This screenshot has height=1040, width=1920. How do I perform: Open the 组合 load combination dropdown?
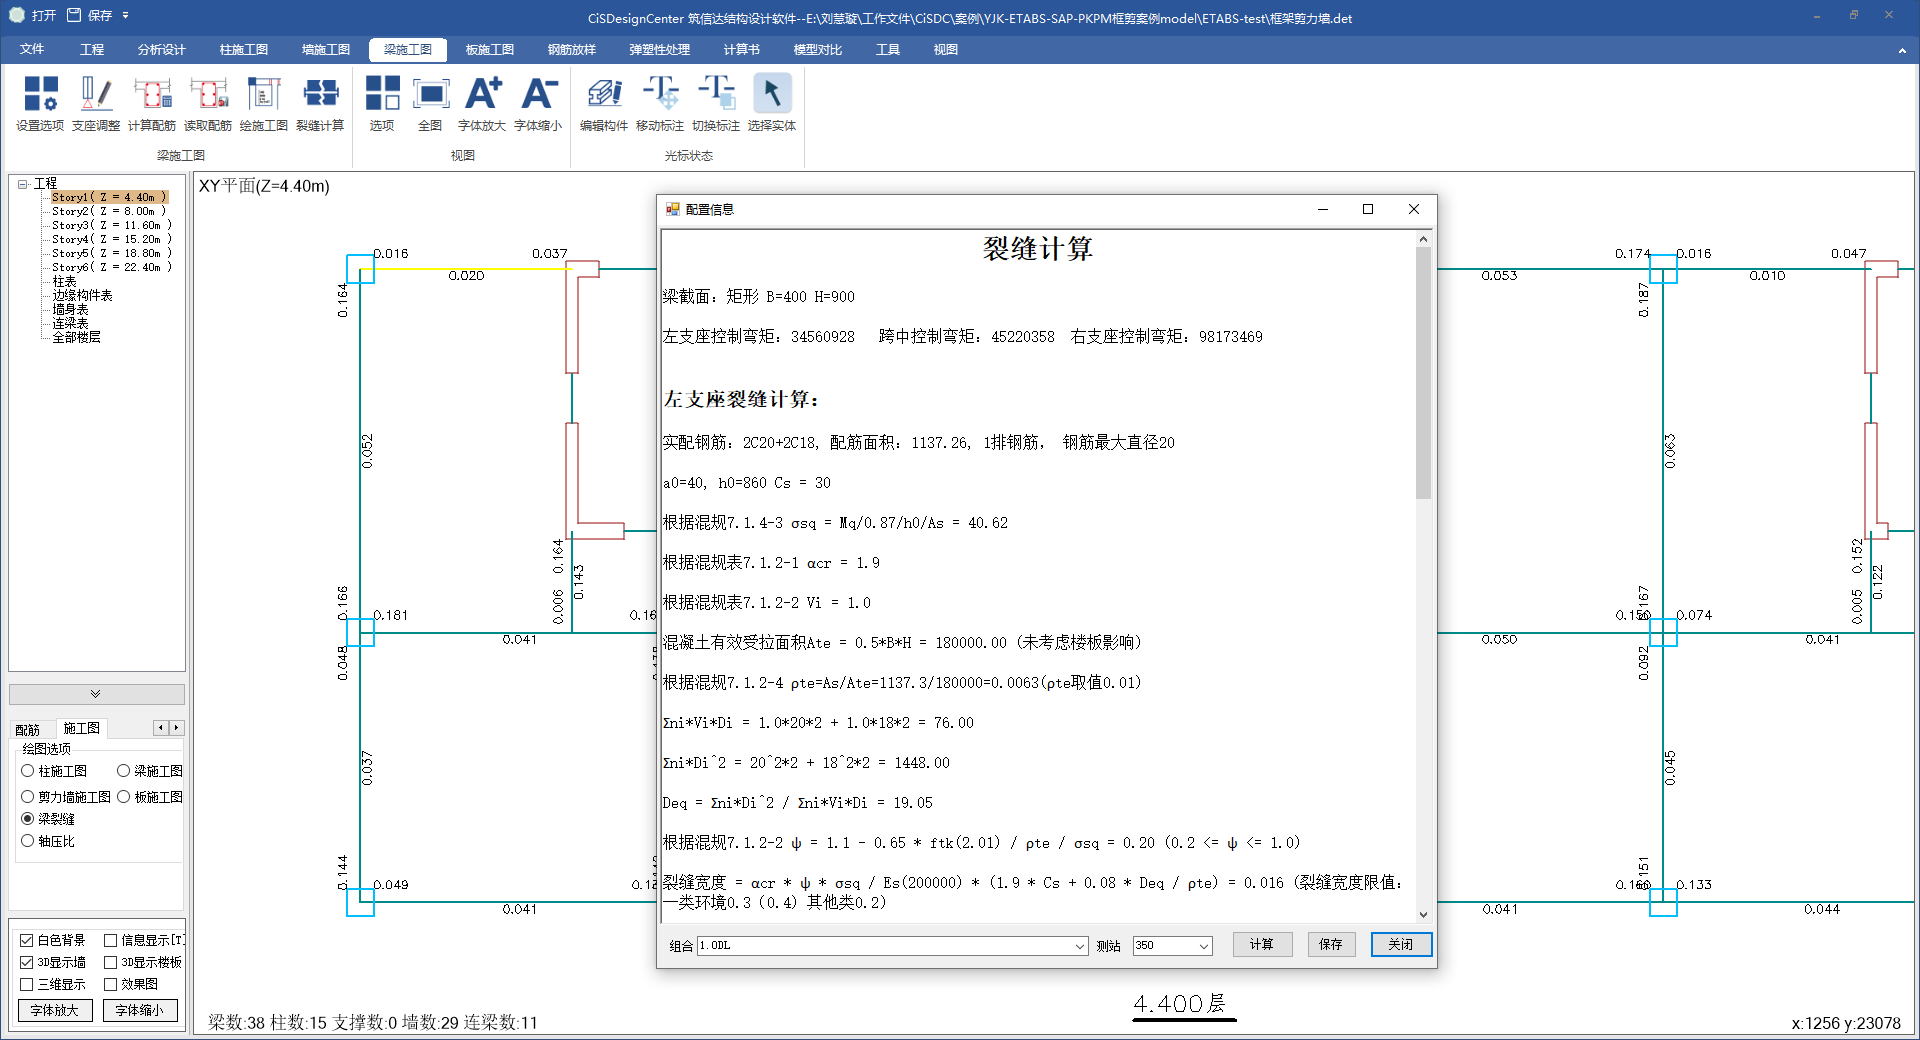[1079, 946]
